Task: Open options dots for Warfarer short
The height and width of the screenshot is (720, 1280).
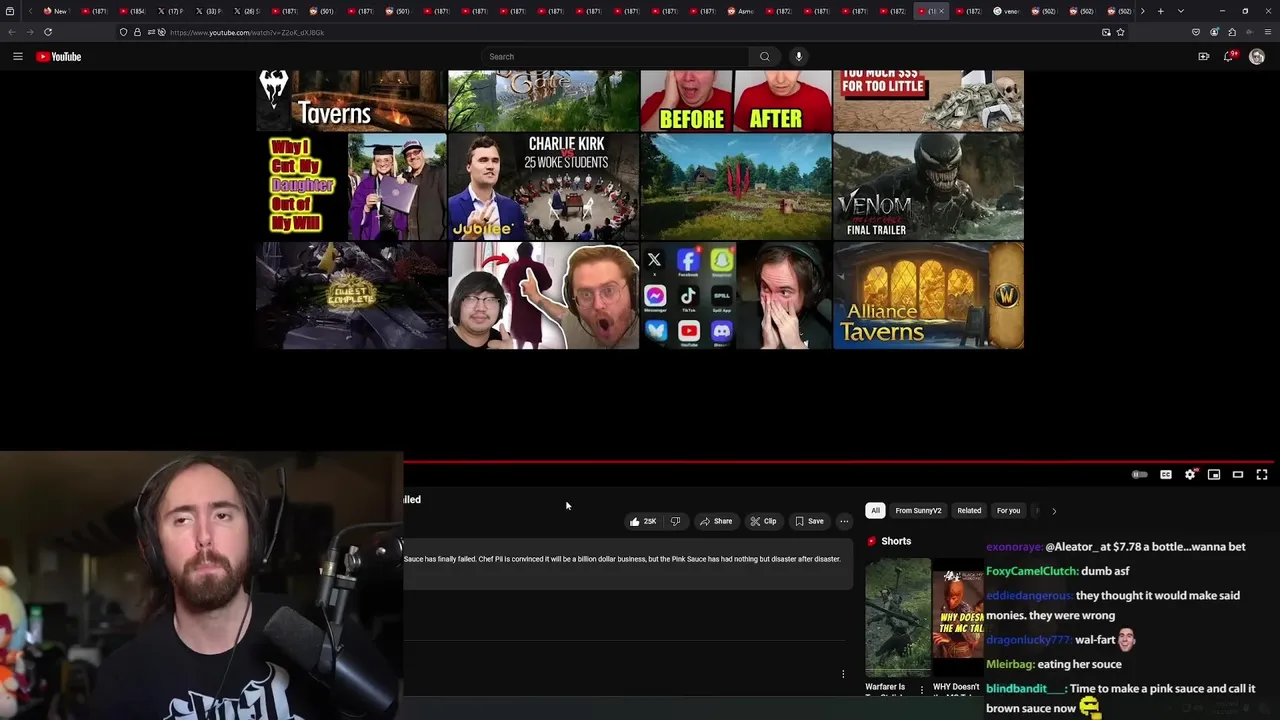Action: (922, 690)
